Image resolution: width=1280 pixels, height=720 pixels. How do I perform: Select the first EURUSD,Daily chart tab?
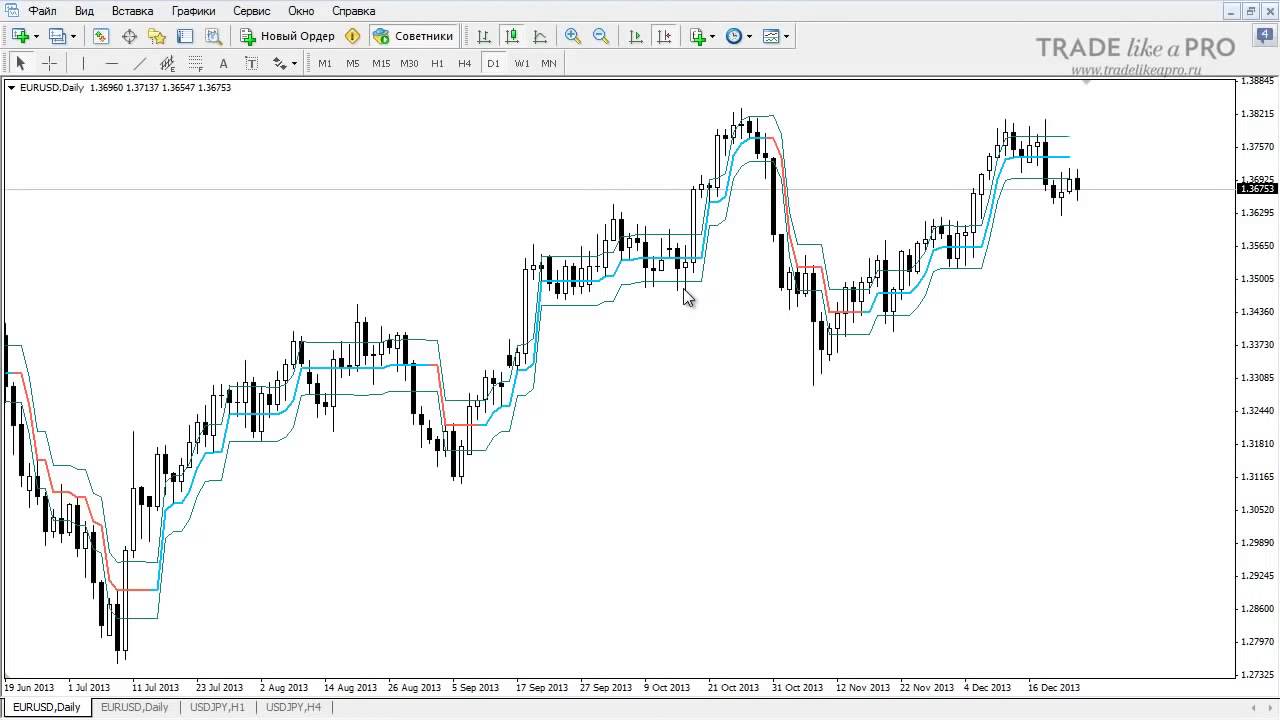click(46, 707)
